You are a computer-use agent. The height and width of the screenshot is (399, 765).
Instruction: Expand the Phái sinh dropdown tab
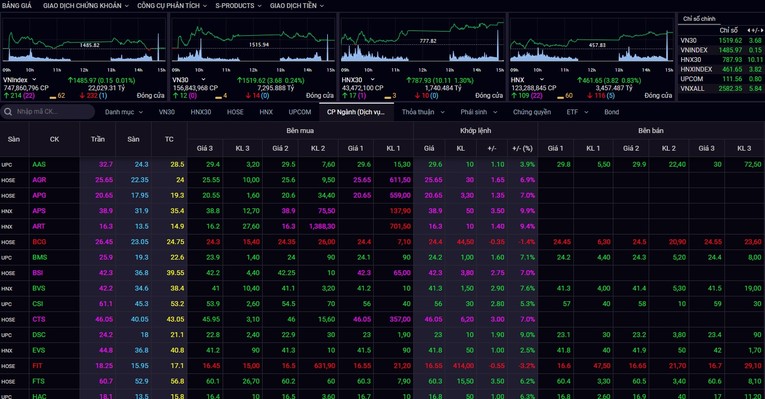pyautogui.click(x=479, y=112)
